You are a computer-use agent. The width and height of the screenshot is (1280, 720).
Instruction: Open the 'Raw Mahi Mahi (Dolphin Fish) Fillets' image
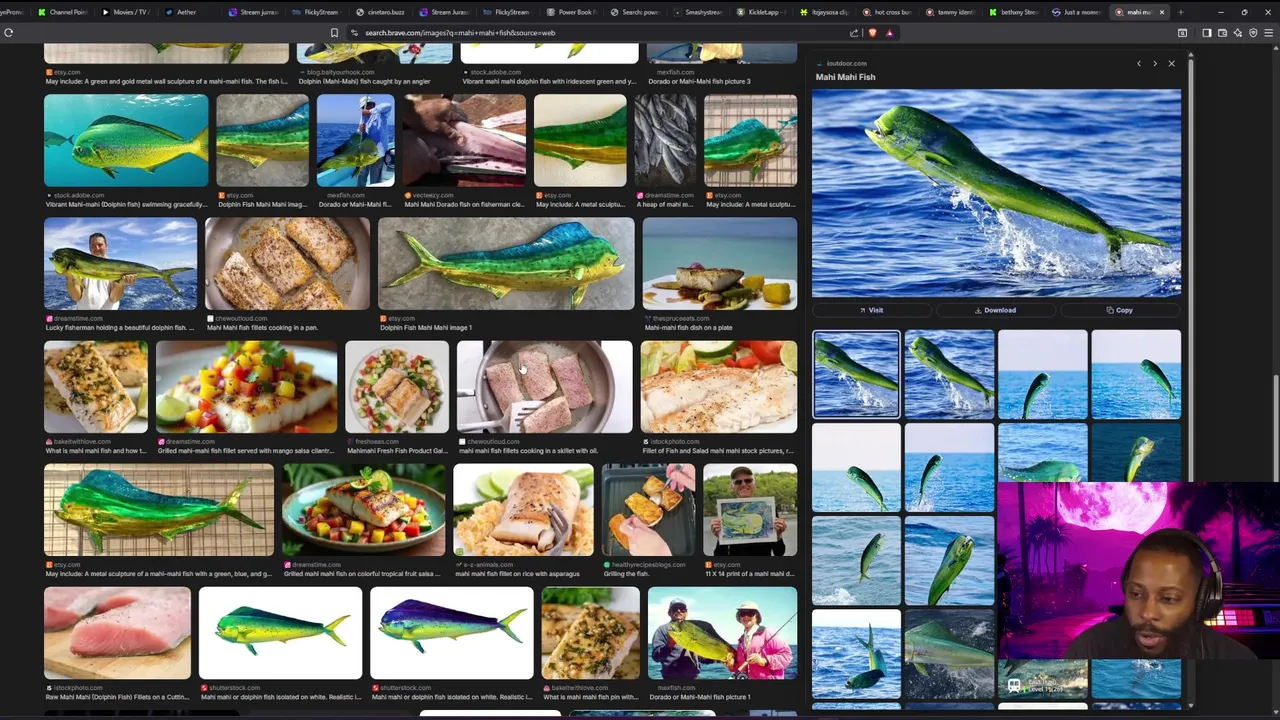[117, 633]
